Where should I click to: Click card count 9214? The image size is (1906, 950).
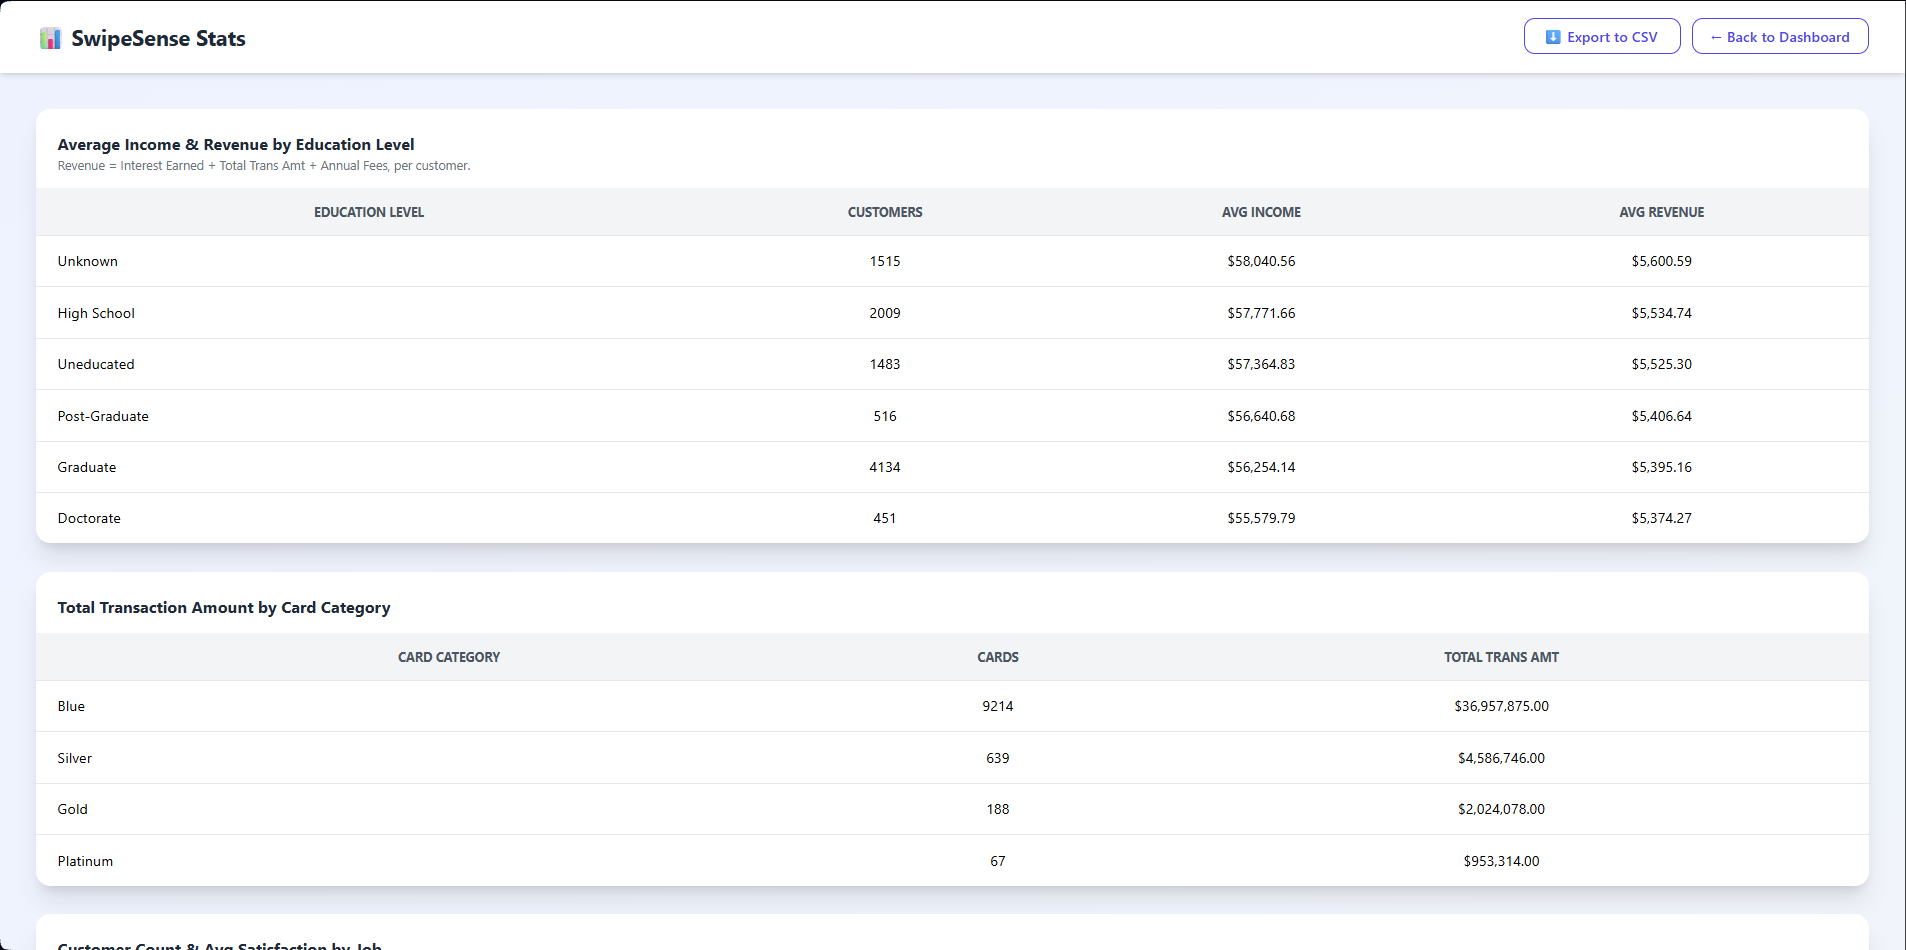998,706
